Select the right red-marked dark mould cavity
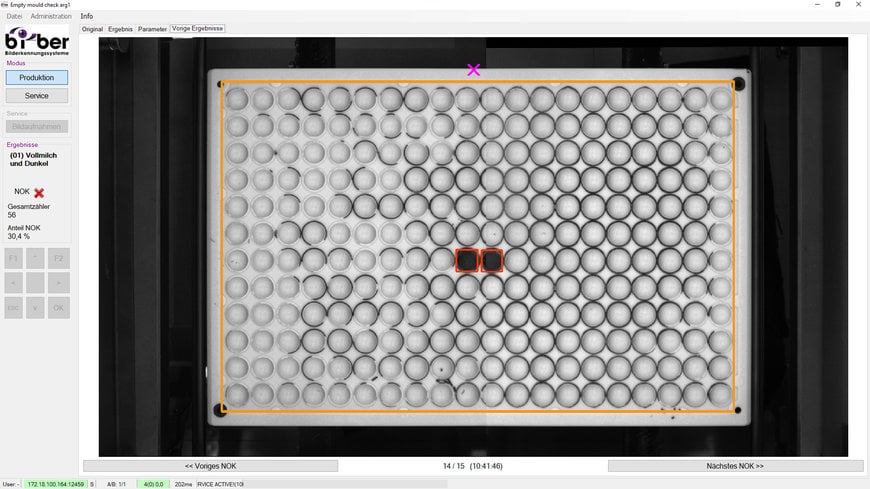The image size is (870, 489). tap(492, 260)
